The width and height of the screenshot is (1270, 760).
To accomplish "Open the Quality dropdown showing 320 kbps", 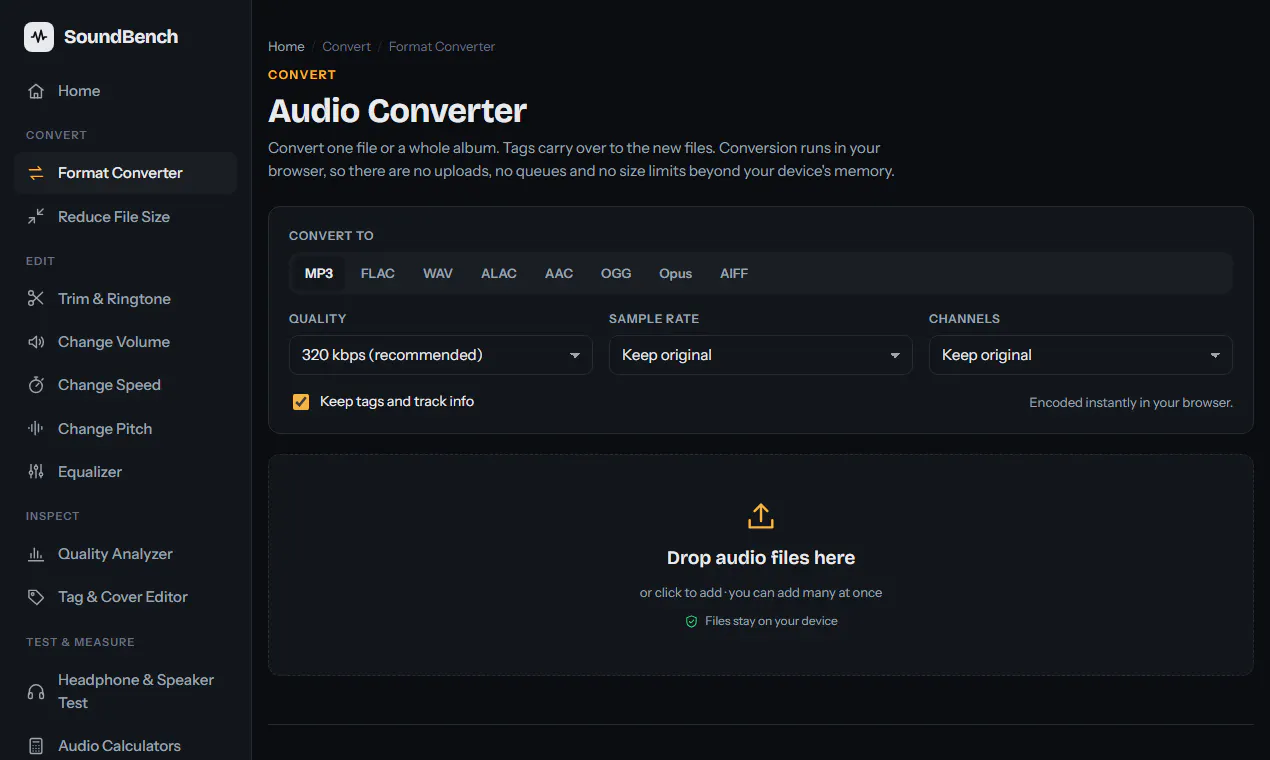I will point(441,355).
